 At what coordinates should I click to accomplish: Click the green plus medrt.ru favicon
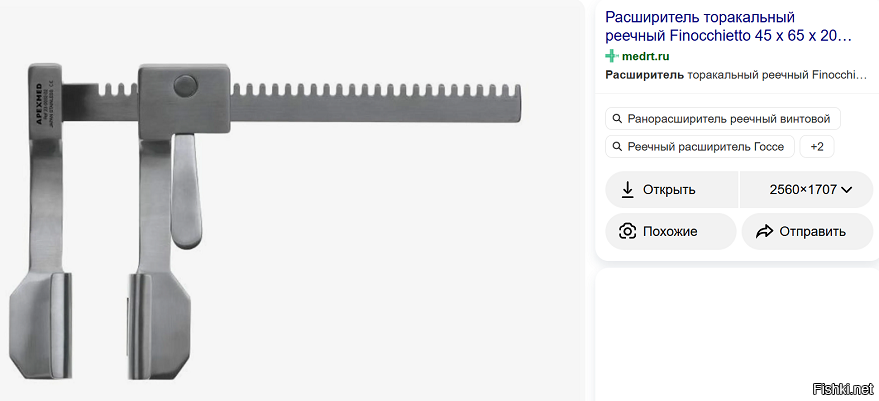point(612,56)
